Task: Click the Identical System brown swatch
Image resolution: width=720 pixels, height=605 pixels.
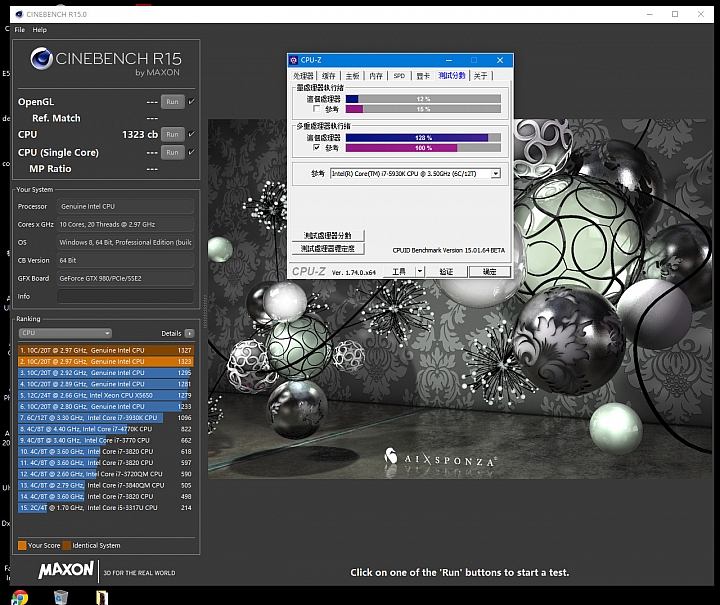Action: pyautogui.click(x=67, y=545)
